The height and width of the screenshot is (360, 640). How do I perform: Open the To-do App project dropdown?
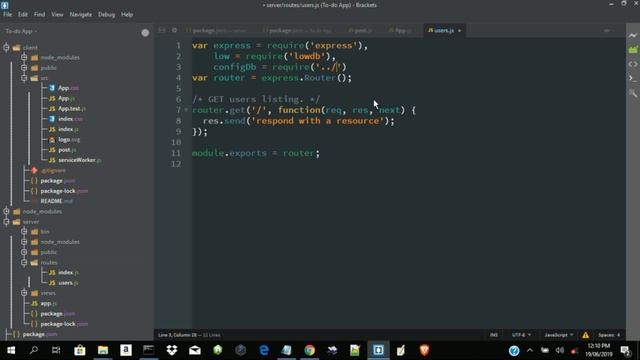[x=21, y=31]
